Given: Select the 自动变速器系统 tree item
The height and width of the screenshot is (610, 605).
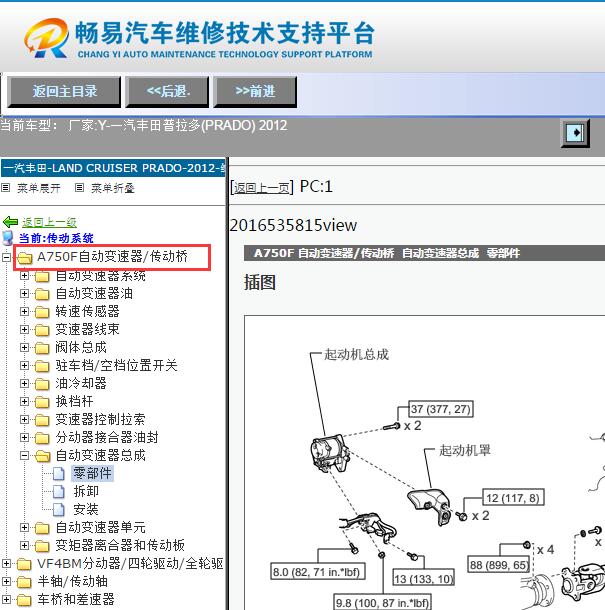Looking at the screenshot, I should pyautogui.click(x=100, y=276).
